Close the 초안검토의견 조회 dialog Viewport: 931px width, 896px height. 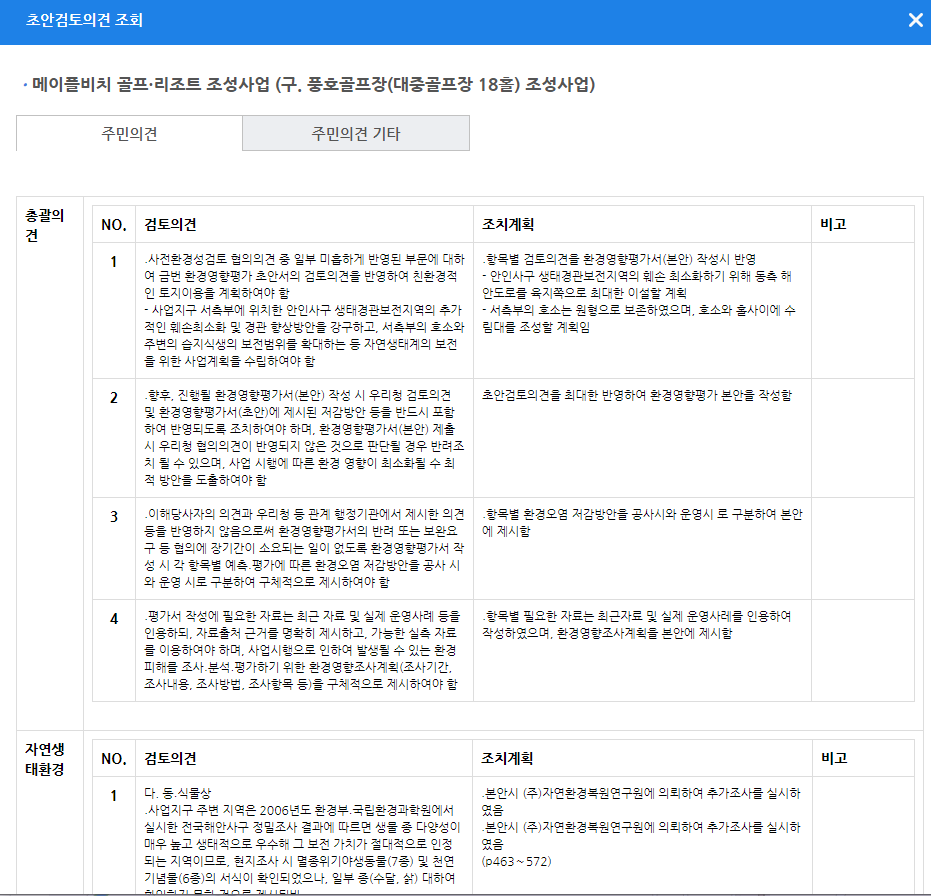915,21
